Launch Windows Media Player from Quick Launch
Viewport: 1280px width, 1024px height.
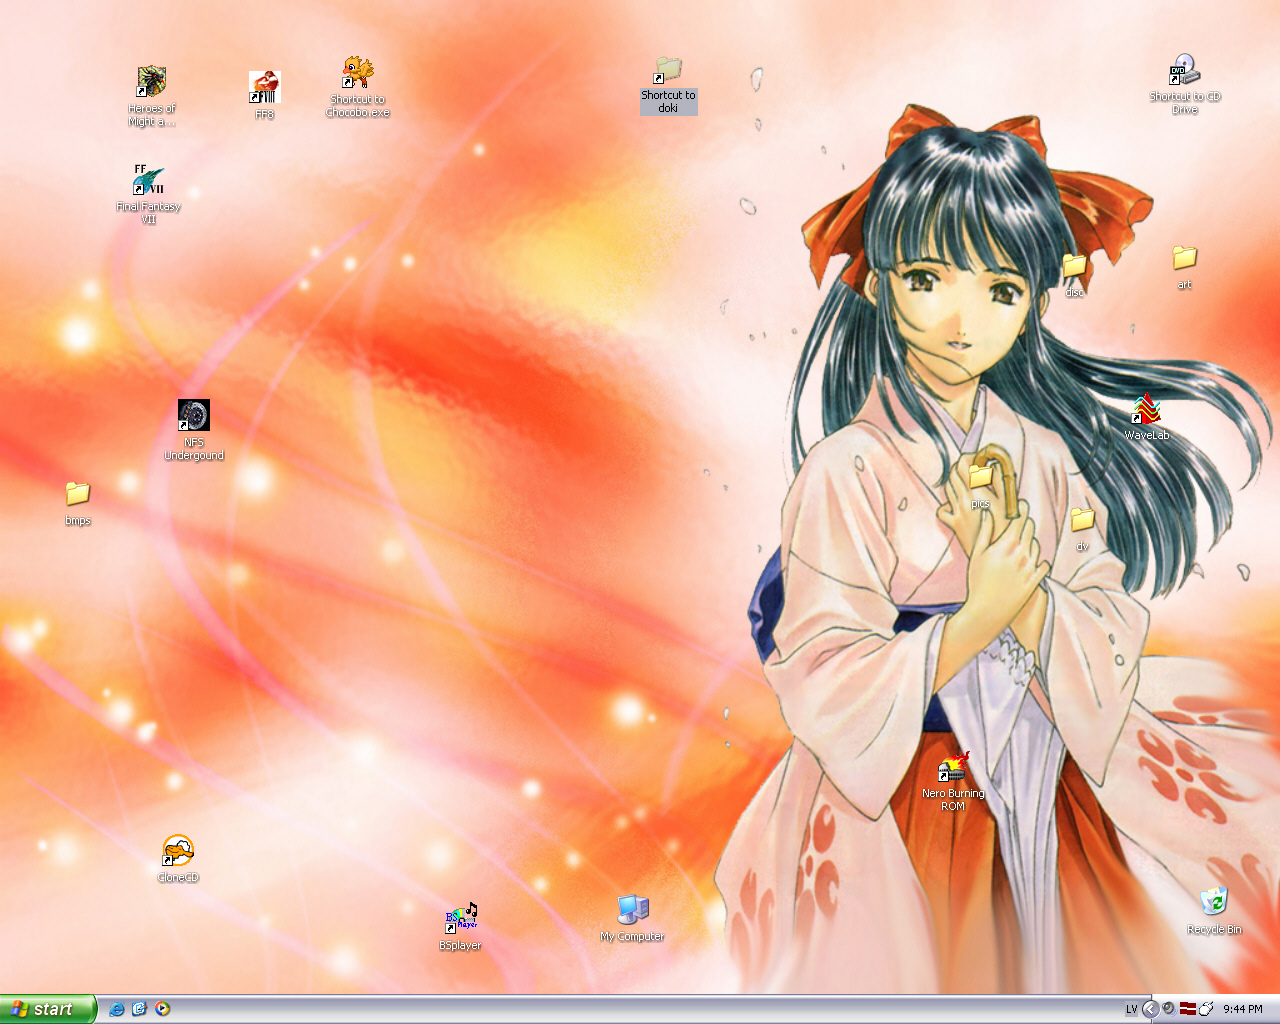pos(162,1009)
